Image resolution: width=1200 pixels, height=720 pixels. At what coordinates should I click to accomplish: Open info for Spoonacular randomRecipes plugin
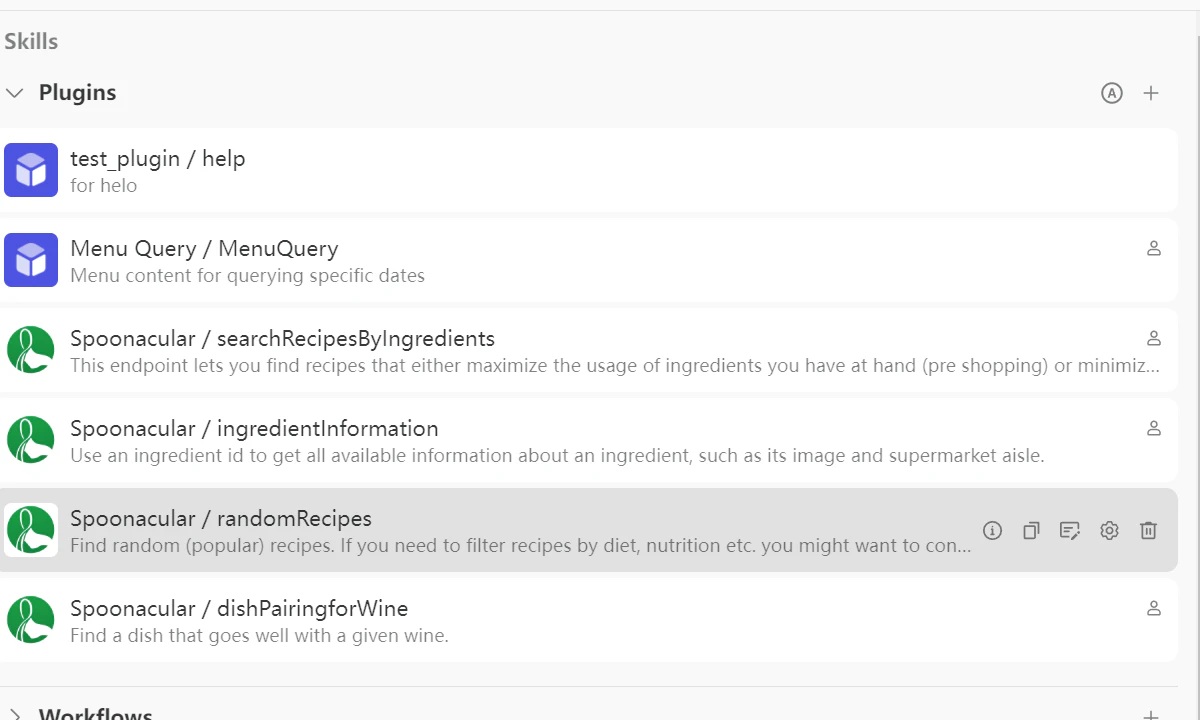coord(992,531)
